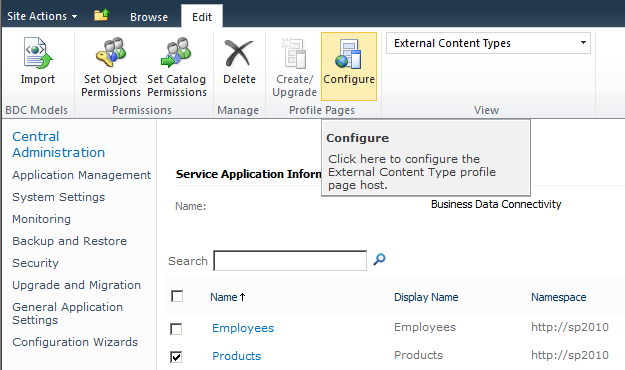Sort by the Name column header
The width and height of the screenshot is (625, 370).
(x=228, y=297)
